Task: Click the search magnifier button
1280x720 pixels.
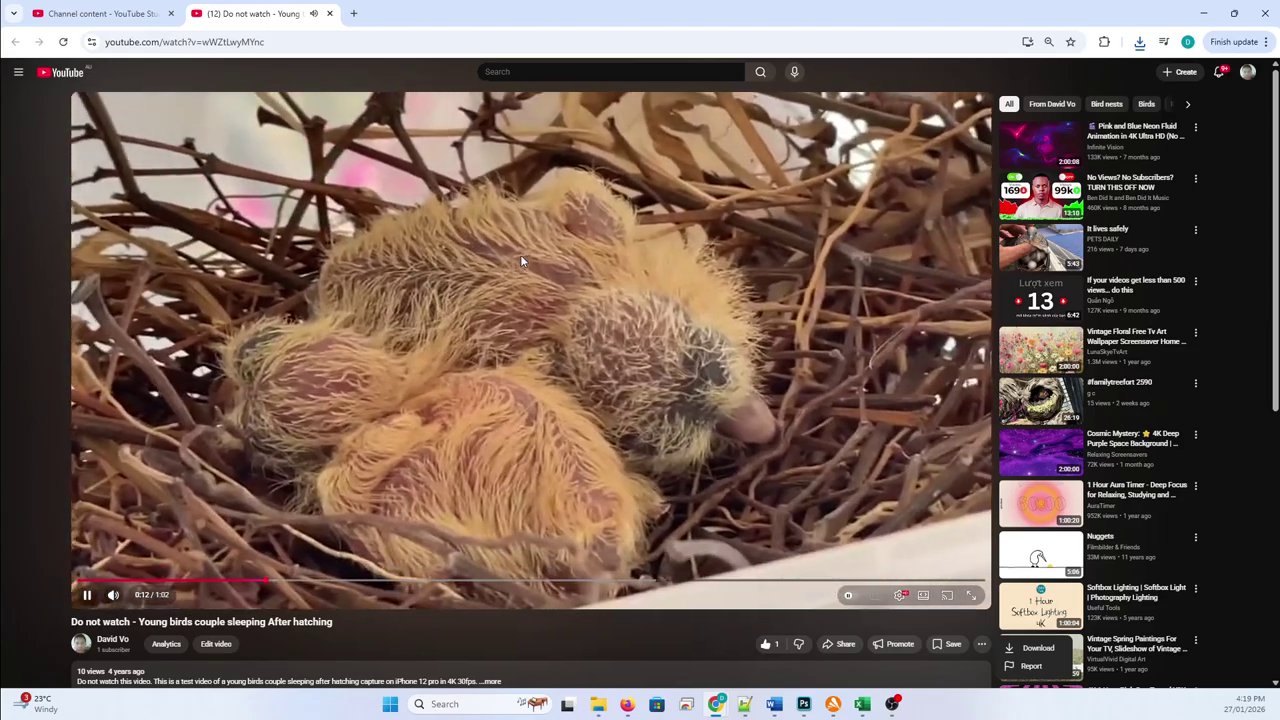Action: coord(760,72)
